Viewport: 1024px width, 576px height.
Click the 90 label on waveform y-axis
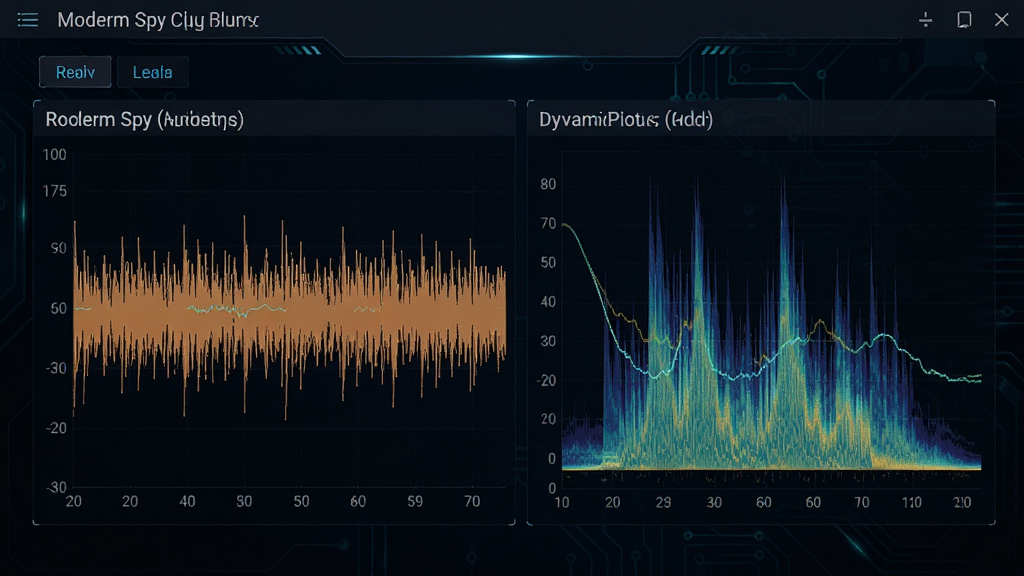click(59, 248)
